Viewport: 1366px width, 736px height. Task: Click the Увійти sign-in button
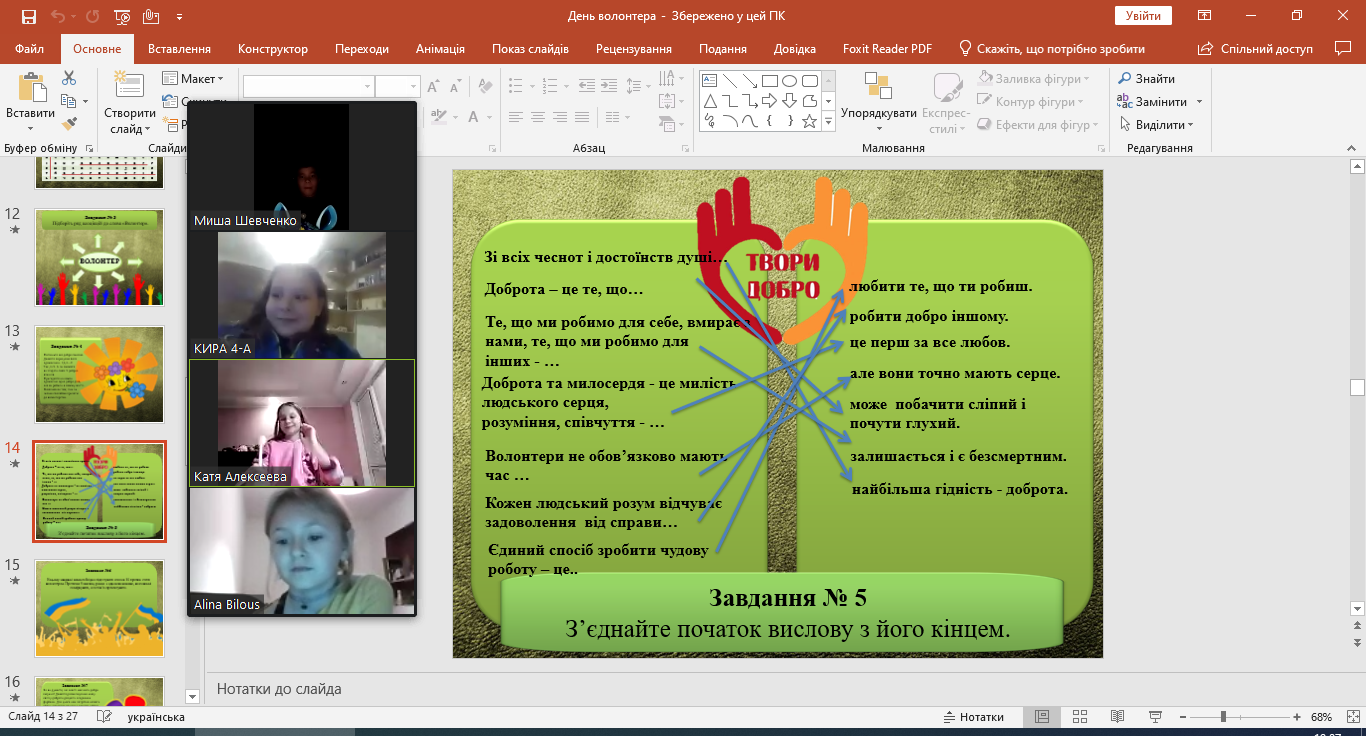(1143, 16)
